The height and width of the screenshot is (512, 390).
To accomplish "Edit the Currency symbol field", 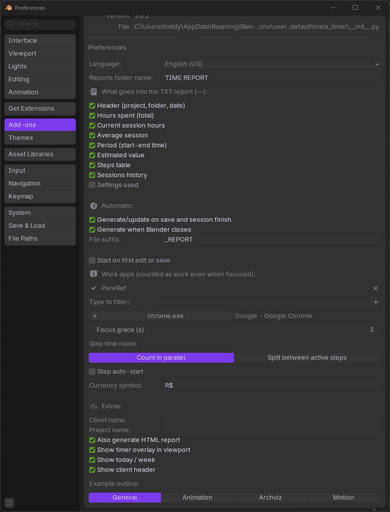I will pos(272,385).
